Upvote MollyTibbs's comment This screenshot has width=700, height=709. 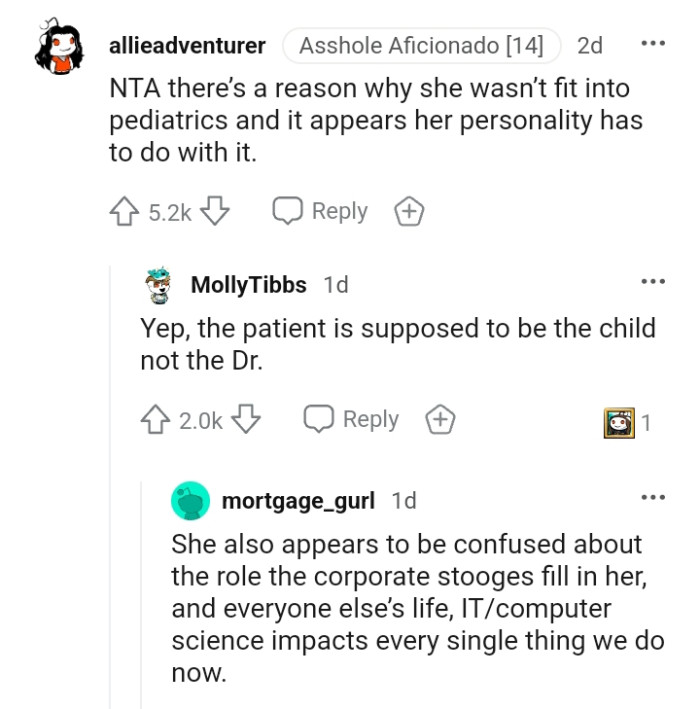pos(155,420)
